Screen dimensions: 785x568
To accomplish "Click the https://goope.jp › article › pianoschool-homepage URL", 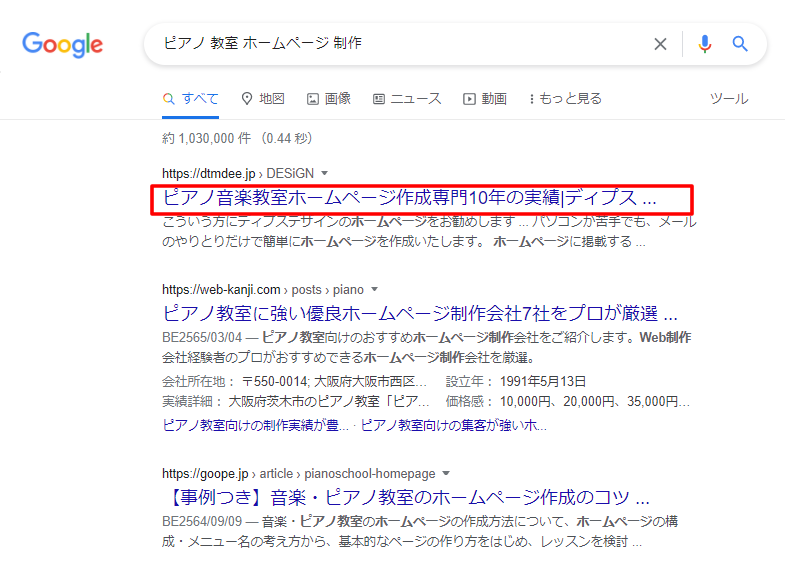I will click(x=299, y=474).
